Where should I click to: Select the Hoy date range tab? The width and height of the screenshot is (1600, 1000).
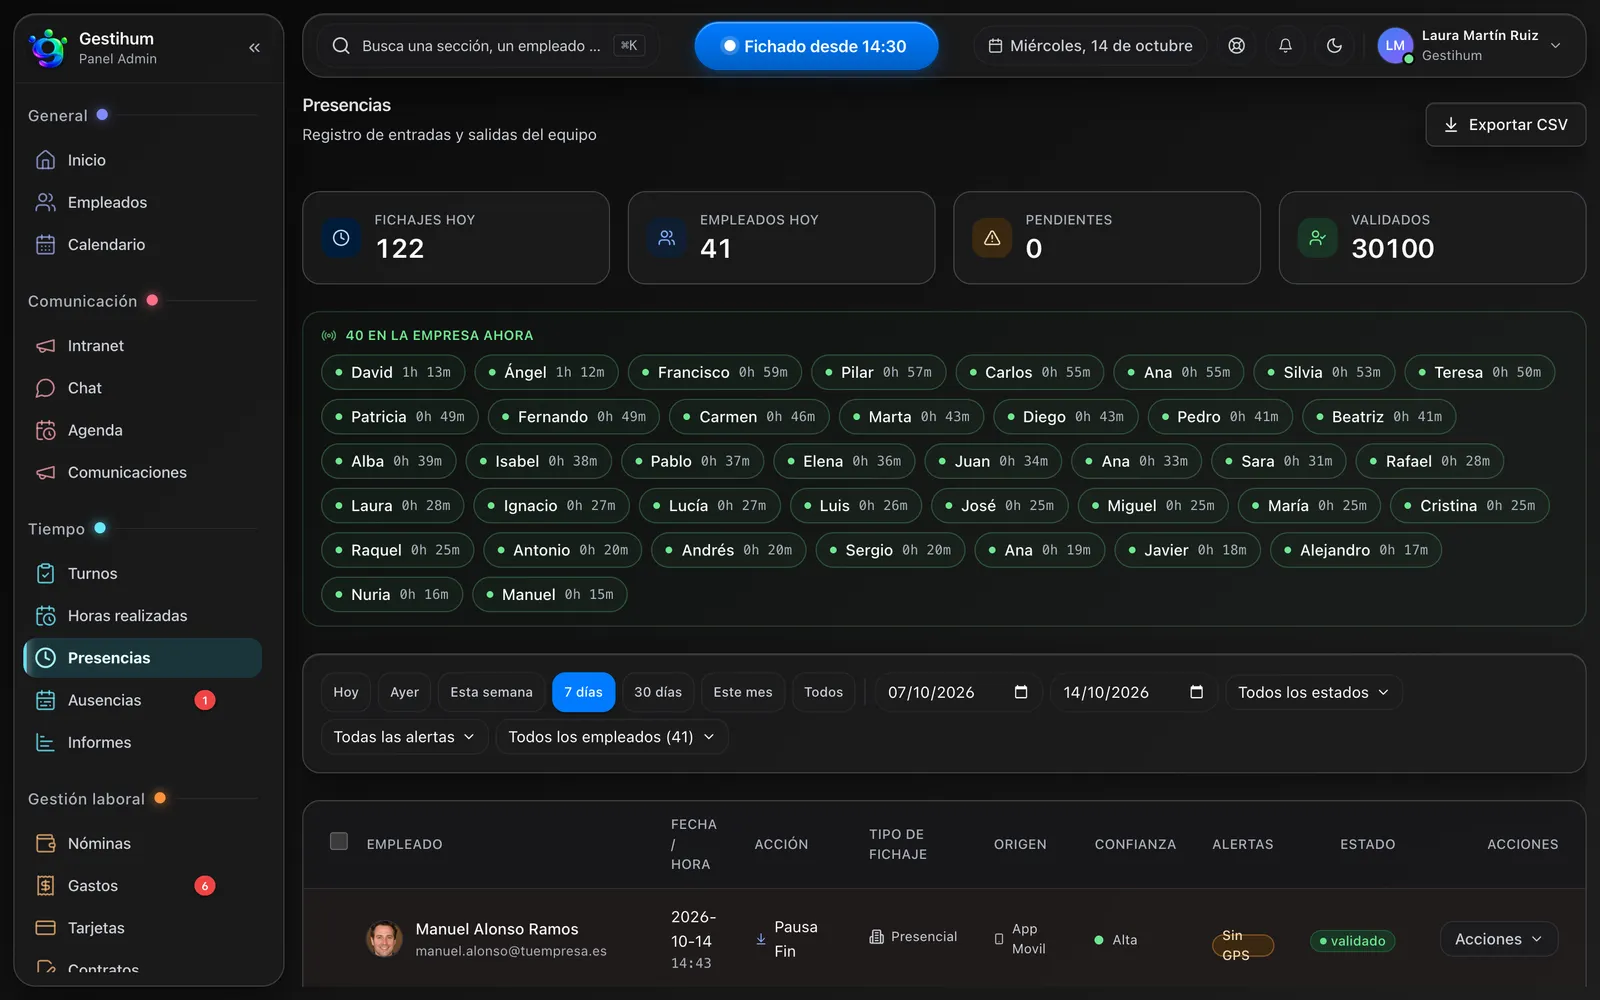click(x=346, y=692)
